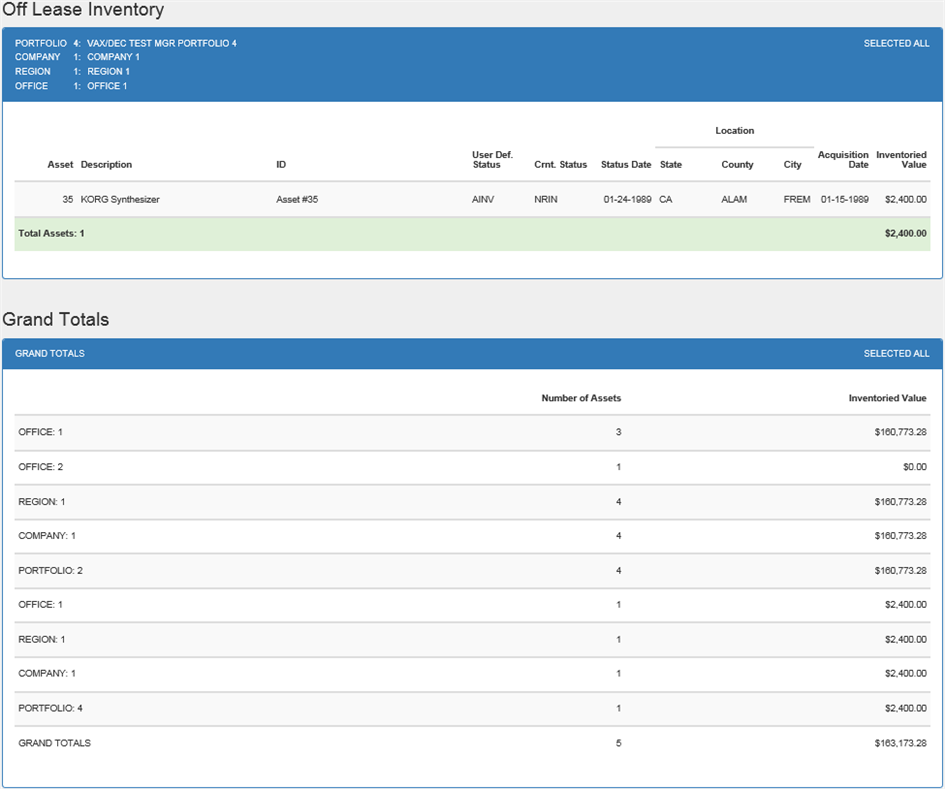Click the 'GRAND TOTALS' bottom row label
945x789 pixels.
(x=54, y=743)
